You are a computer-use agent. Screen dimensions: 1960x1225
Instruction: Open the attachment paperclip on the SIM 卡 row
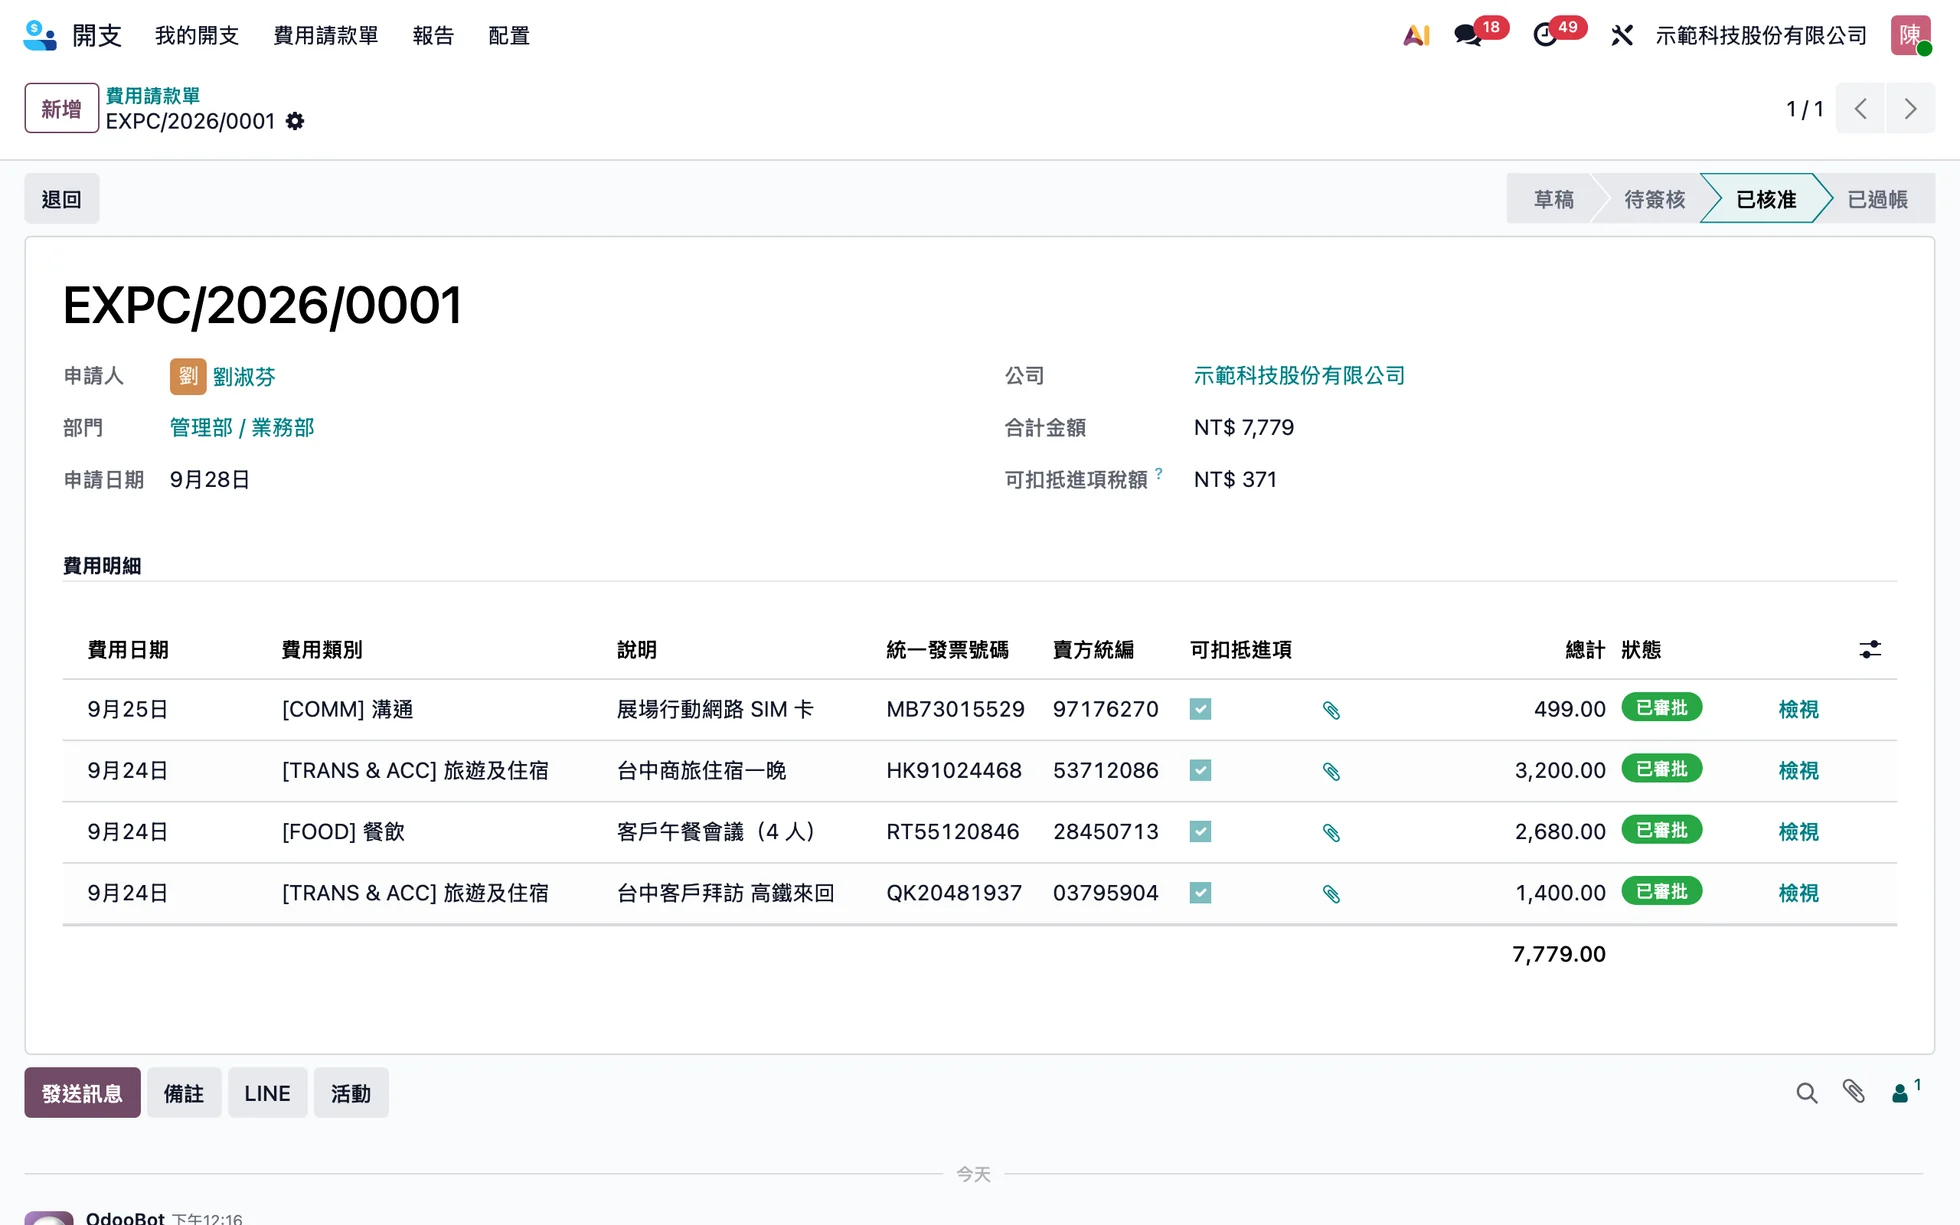[1331, 710]
